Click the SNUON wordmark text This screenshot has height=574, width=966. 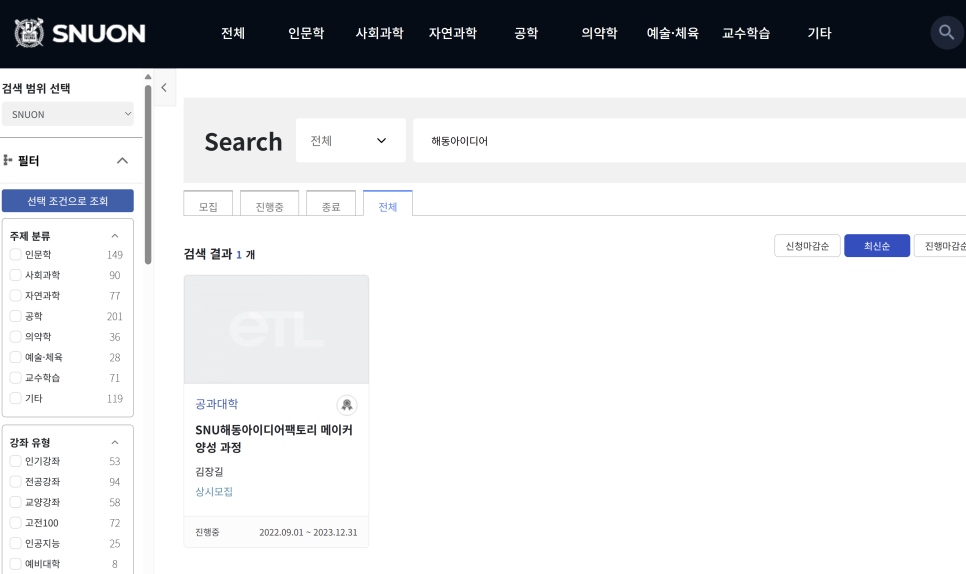pos(99,33)
